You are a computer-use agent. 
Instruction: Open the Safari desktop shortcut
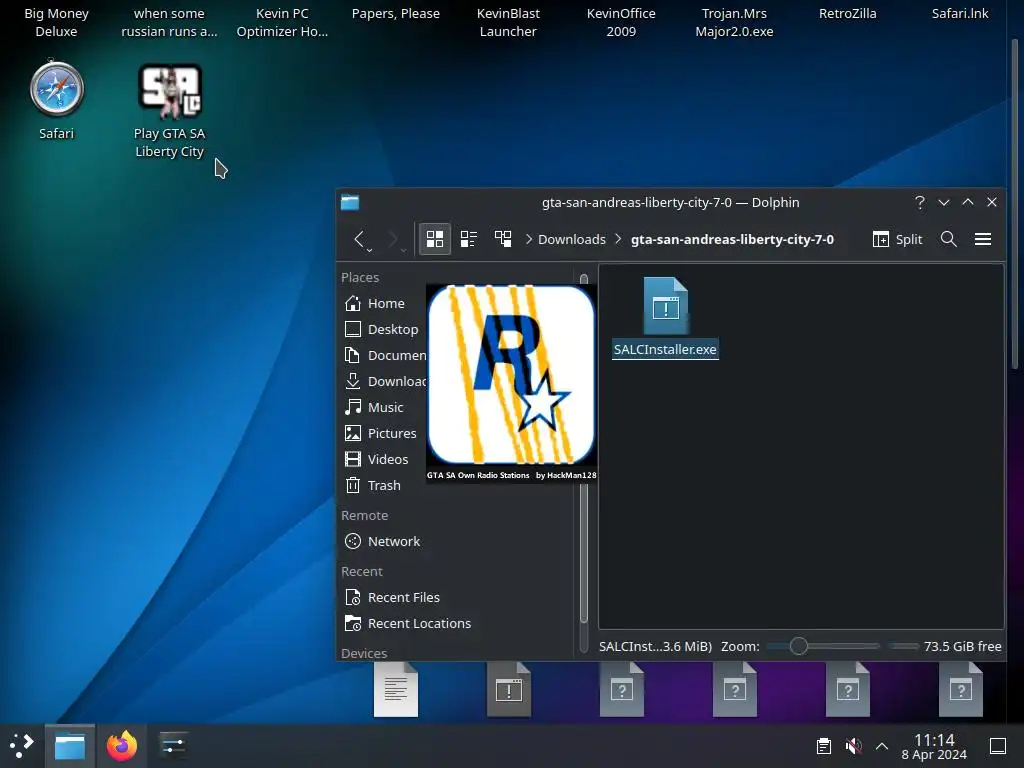[x=57, y=89]
